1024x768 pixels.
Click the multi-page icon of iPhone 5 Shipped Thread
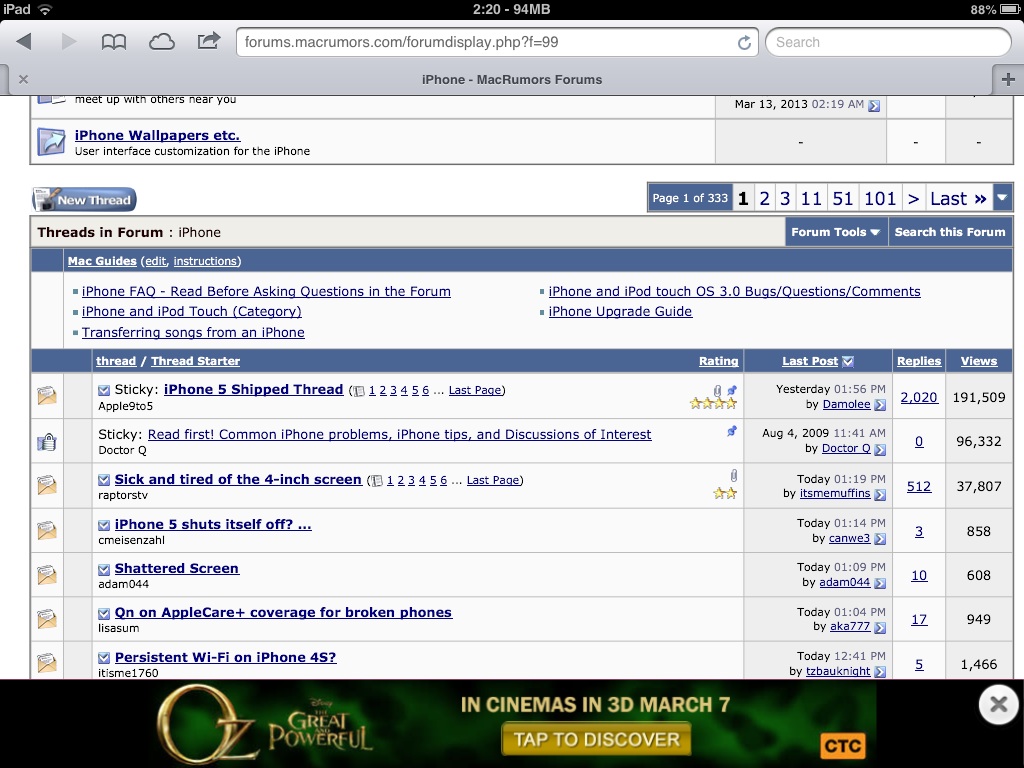click(358, 391)
